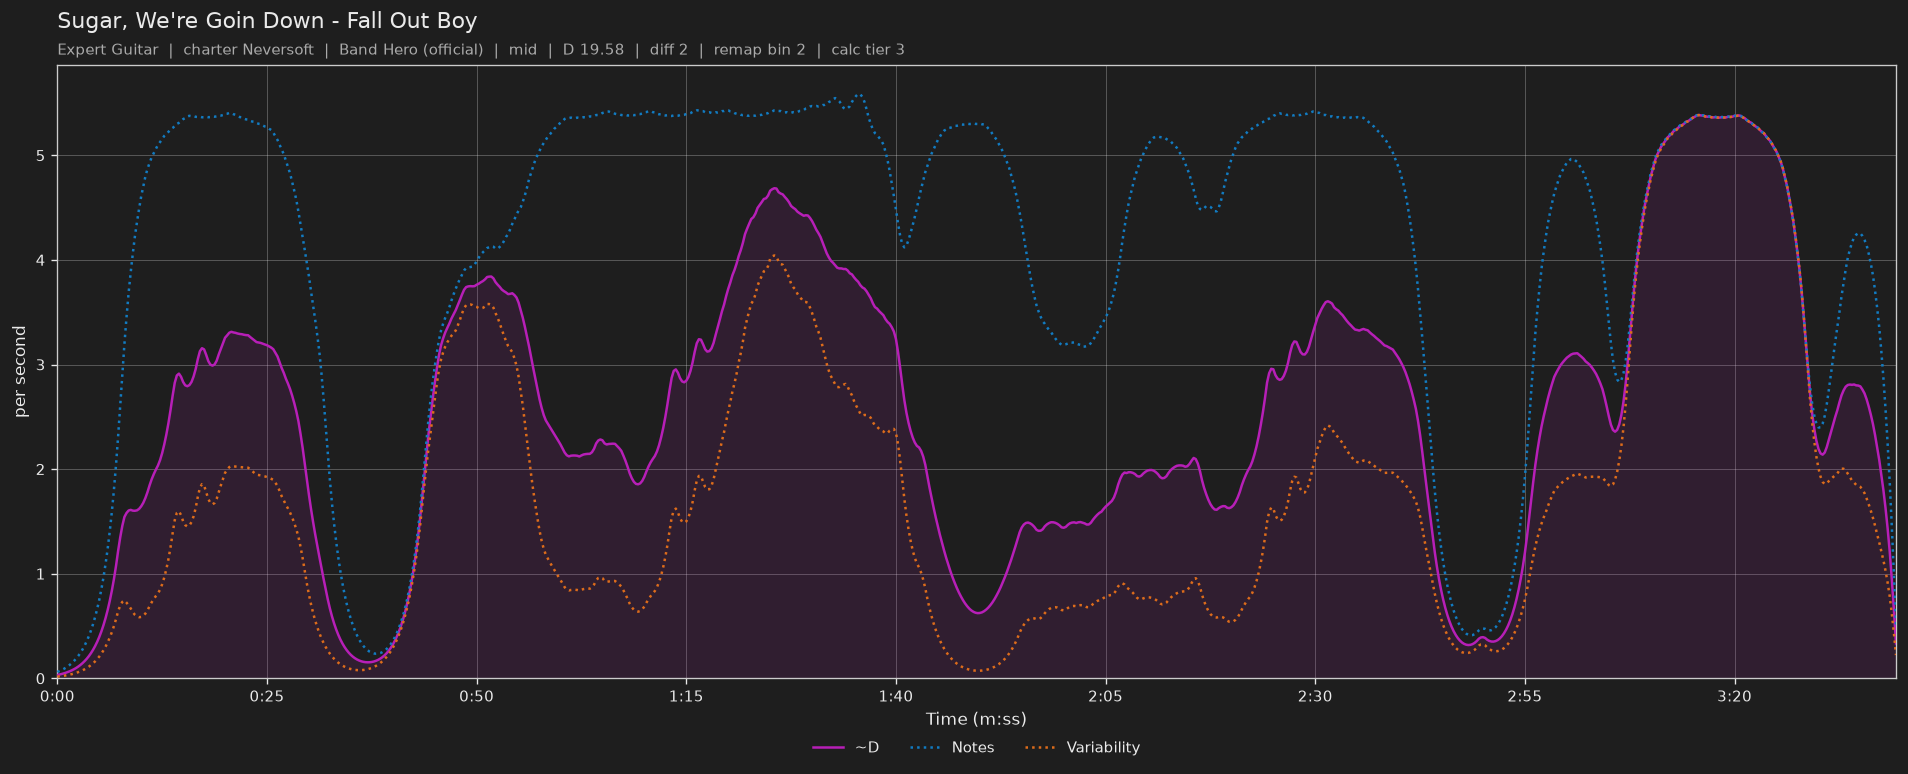1908x774 pixels.
Task: Select the "Variability" legend label
Action: [1103, 748]
